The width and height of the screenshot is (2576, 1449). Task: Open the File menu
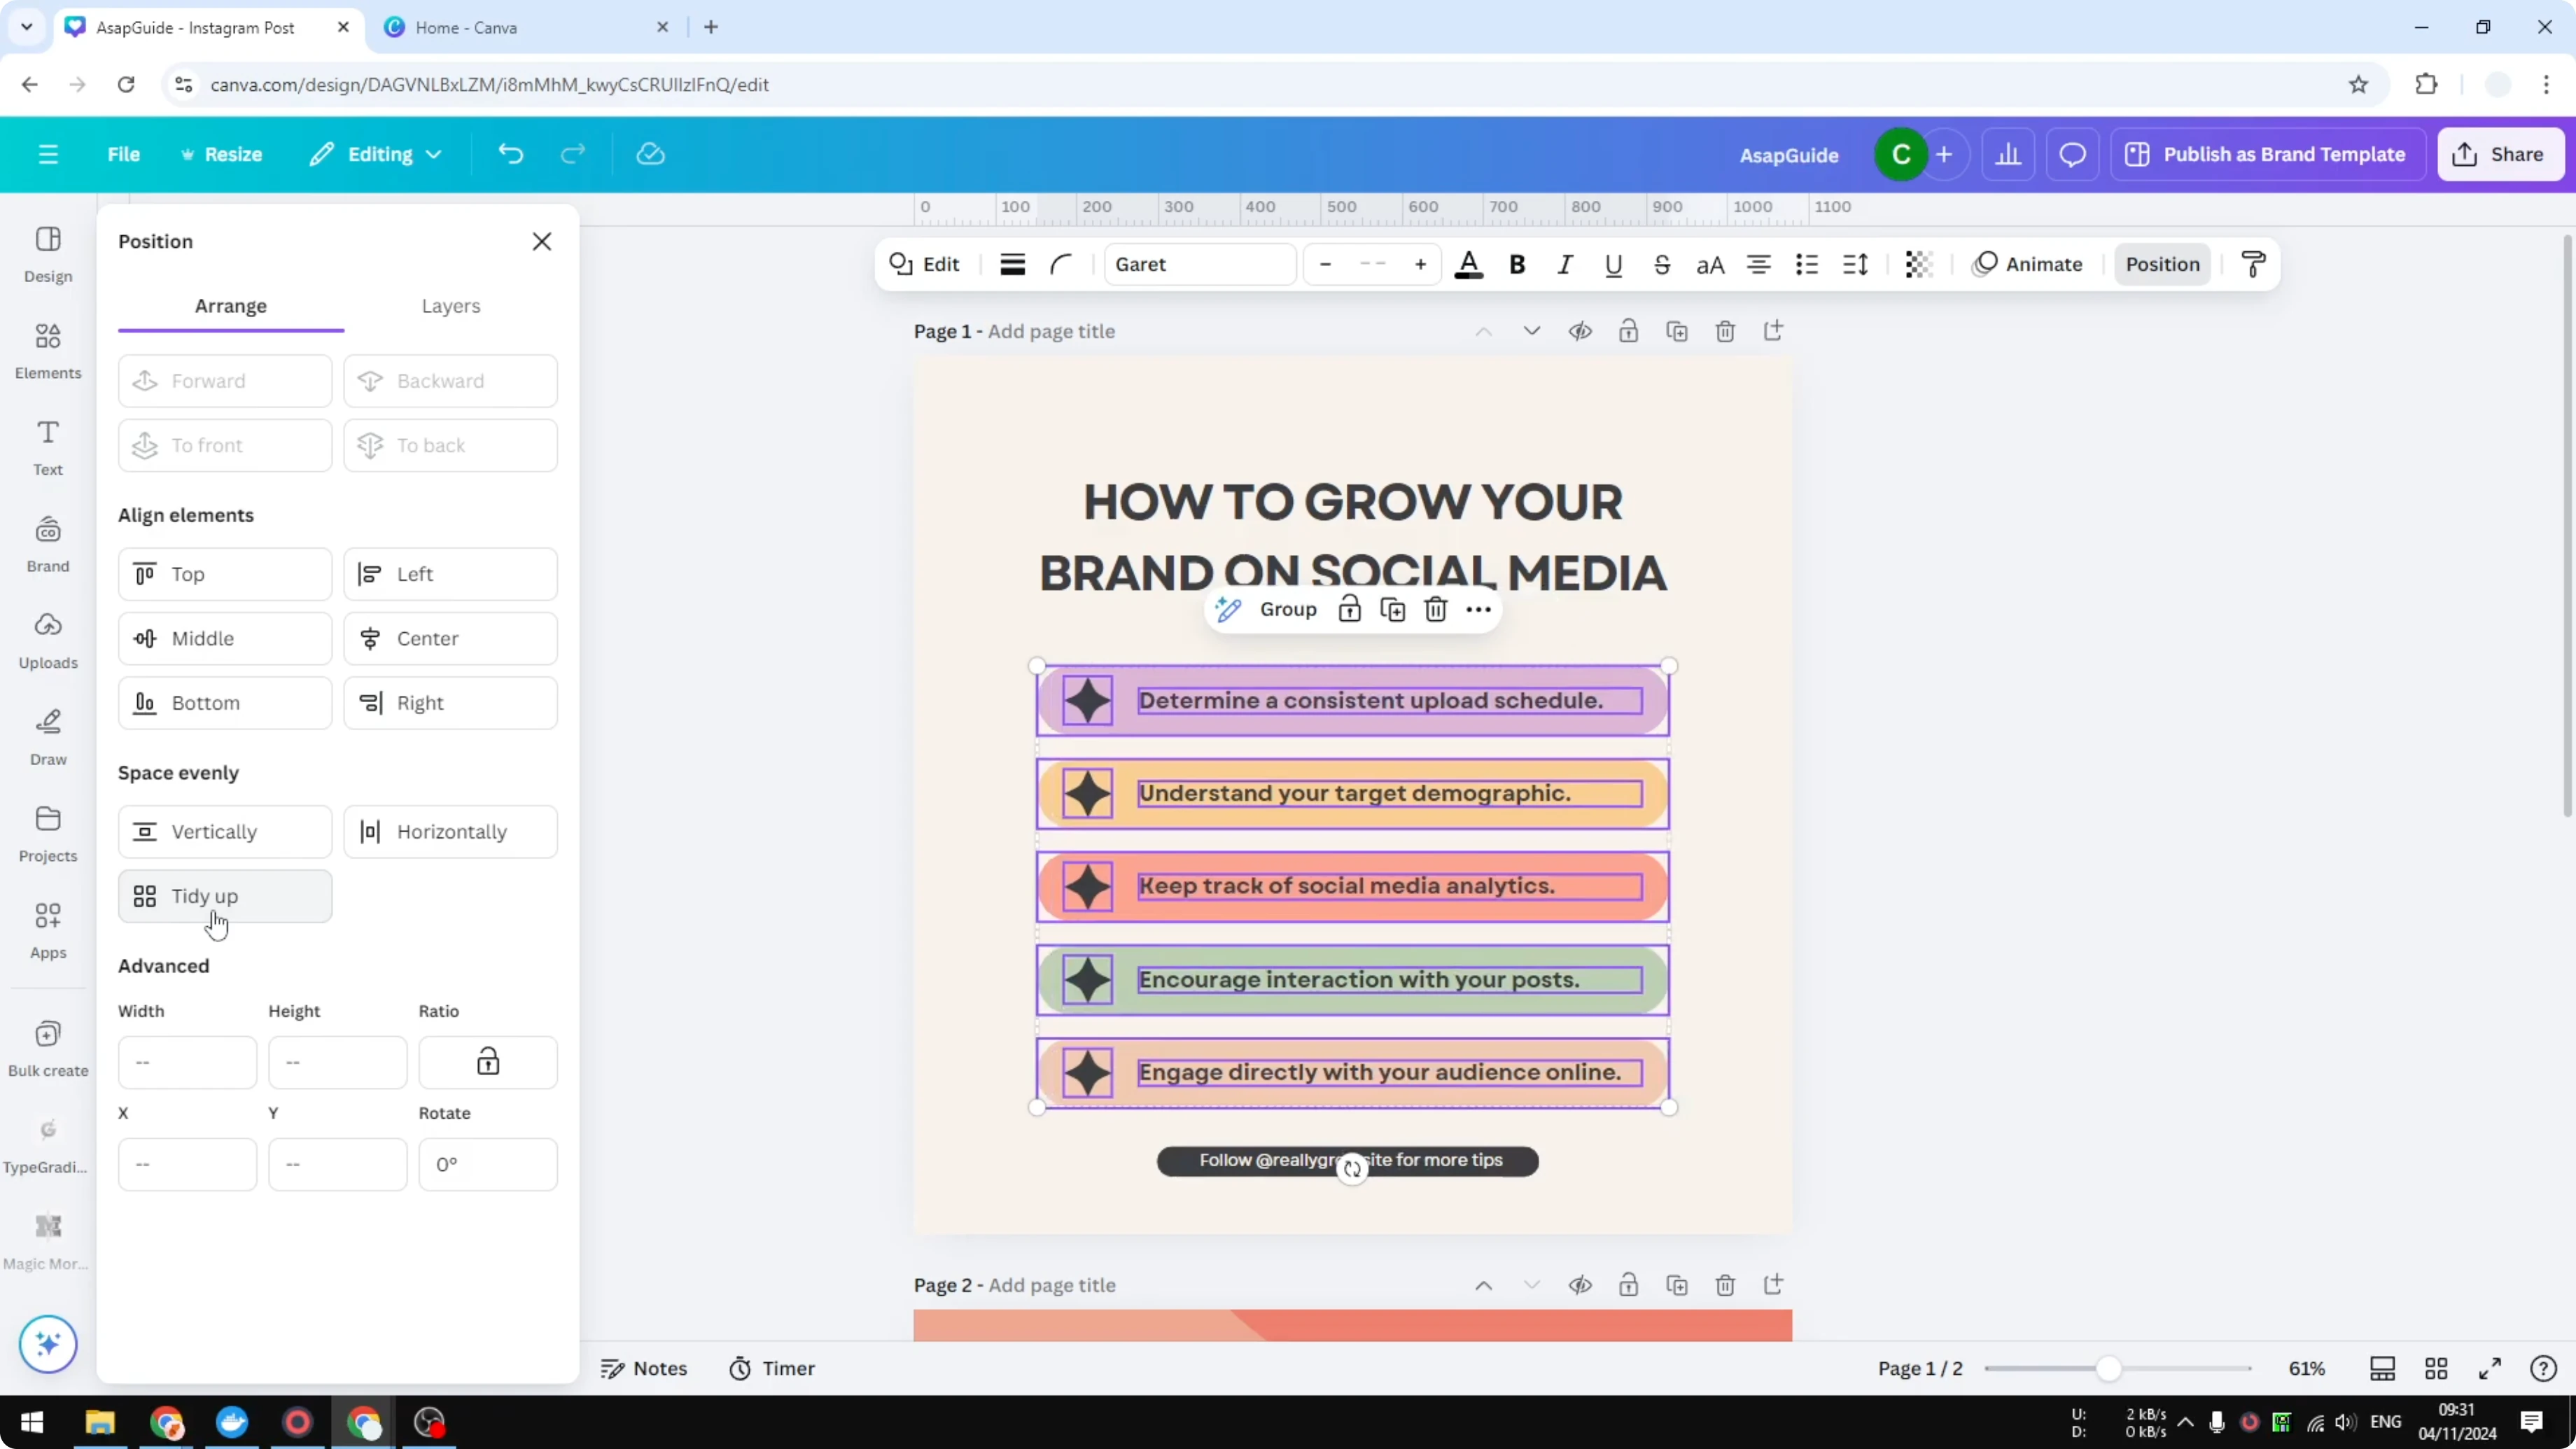(x=124, y=154)
